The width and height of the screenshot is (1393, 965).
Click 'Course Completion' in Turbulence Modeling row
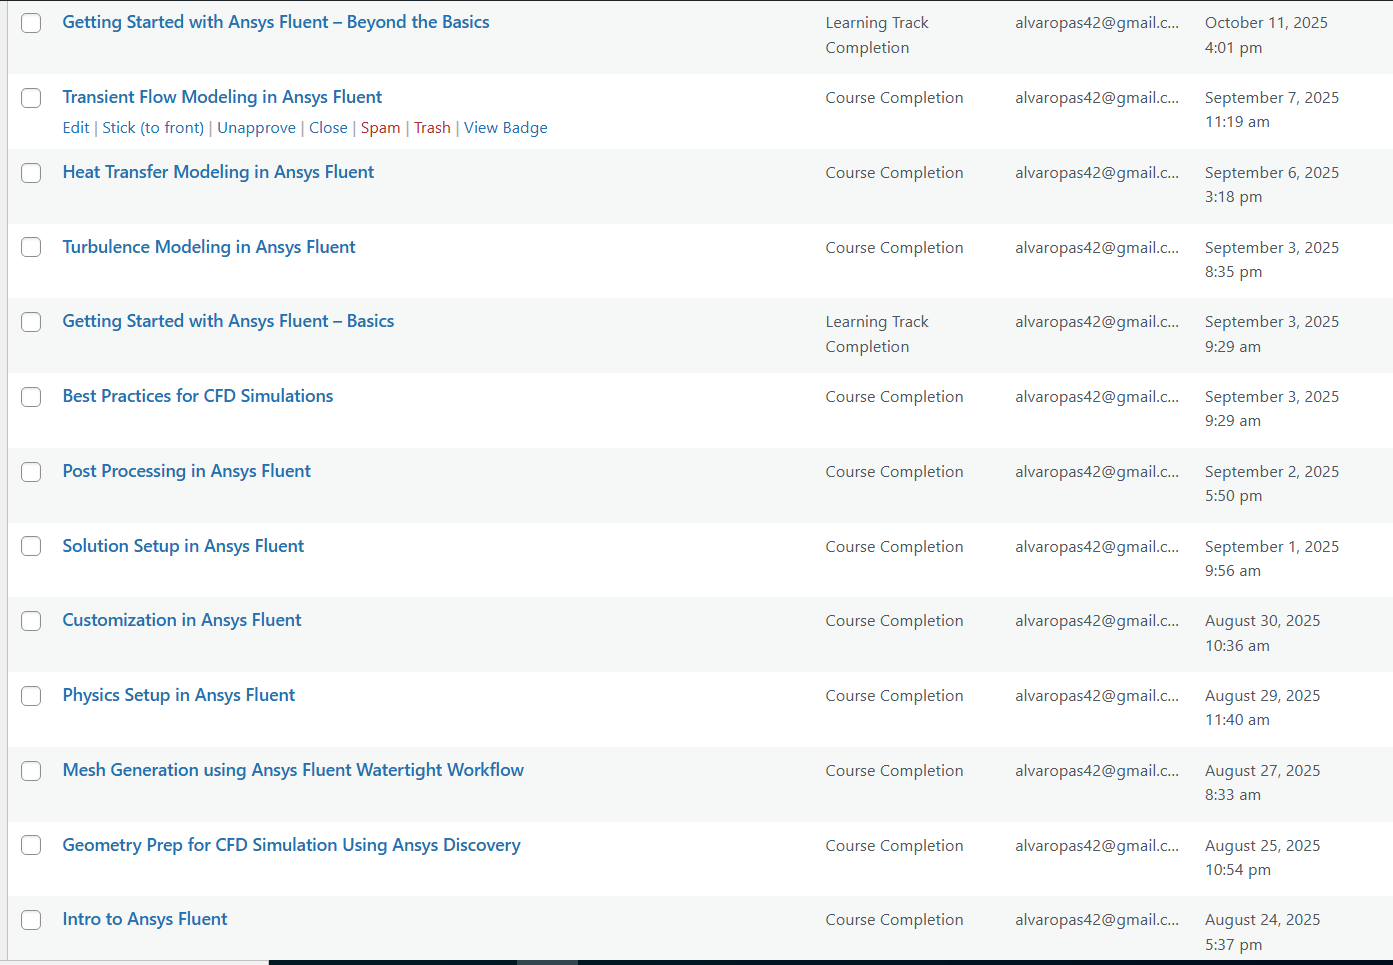[895, 248]
